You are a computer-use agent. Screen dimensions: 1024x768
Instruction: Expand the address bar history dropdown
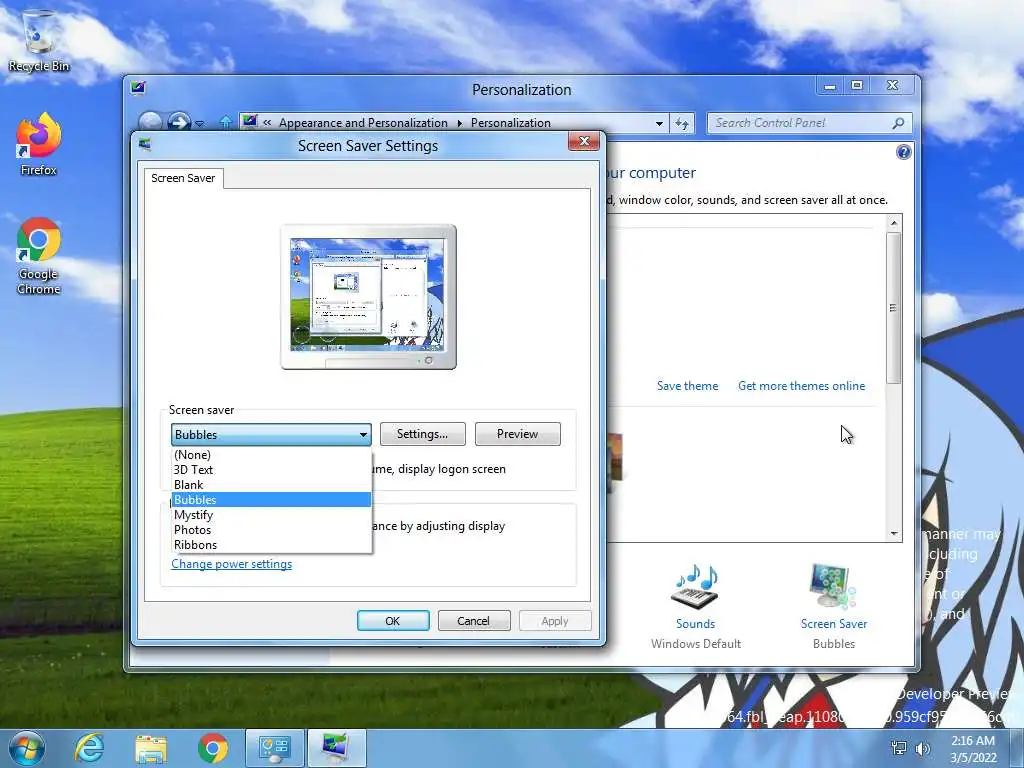tap(660, 123)
